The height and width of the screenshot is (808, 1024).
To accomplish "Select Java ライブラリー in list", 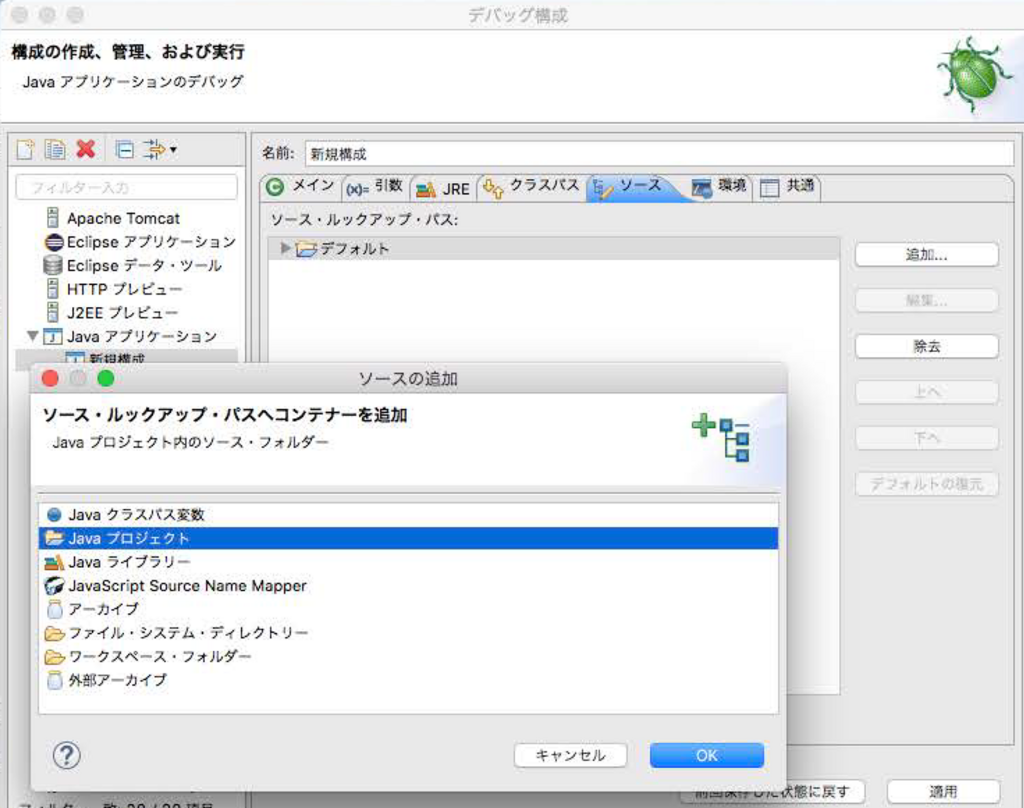I will pyautogui.click(x=408, y=562).
